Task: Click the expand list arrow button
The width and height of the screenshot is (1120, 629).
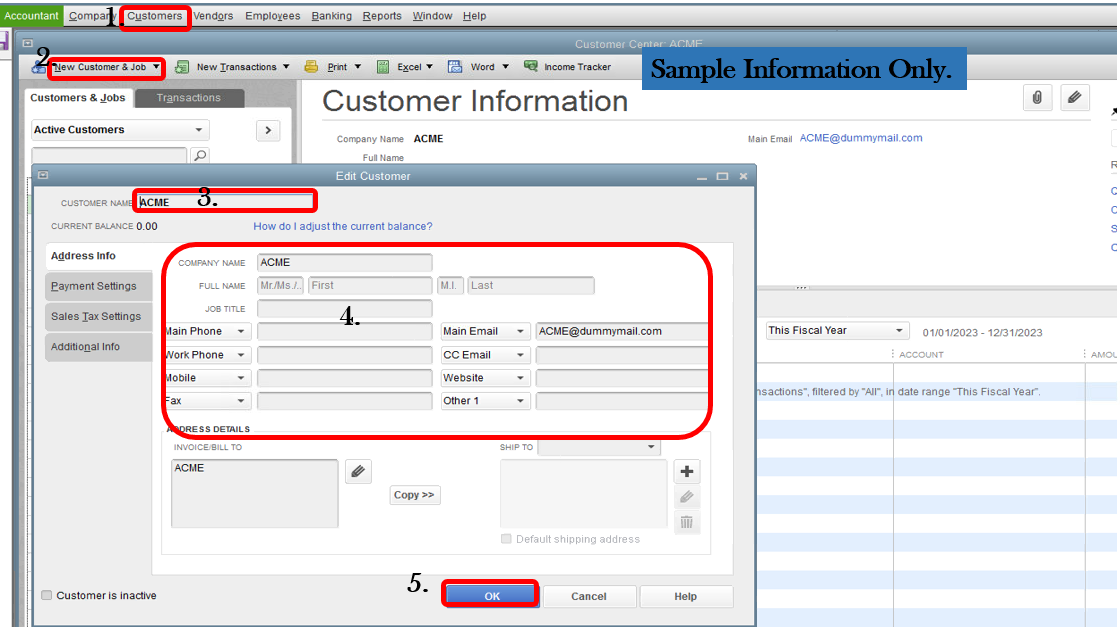Action: coord(268,130)
